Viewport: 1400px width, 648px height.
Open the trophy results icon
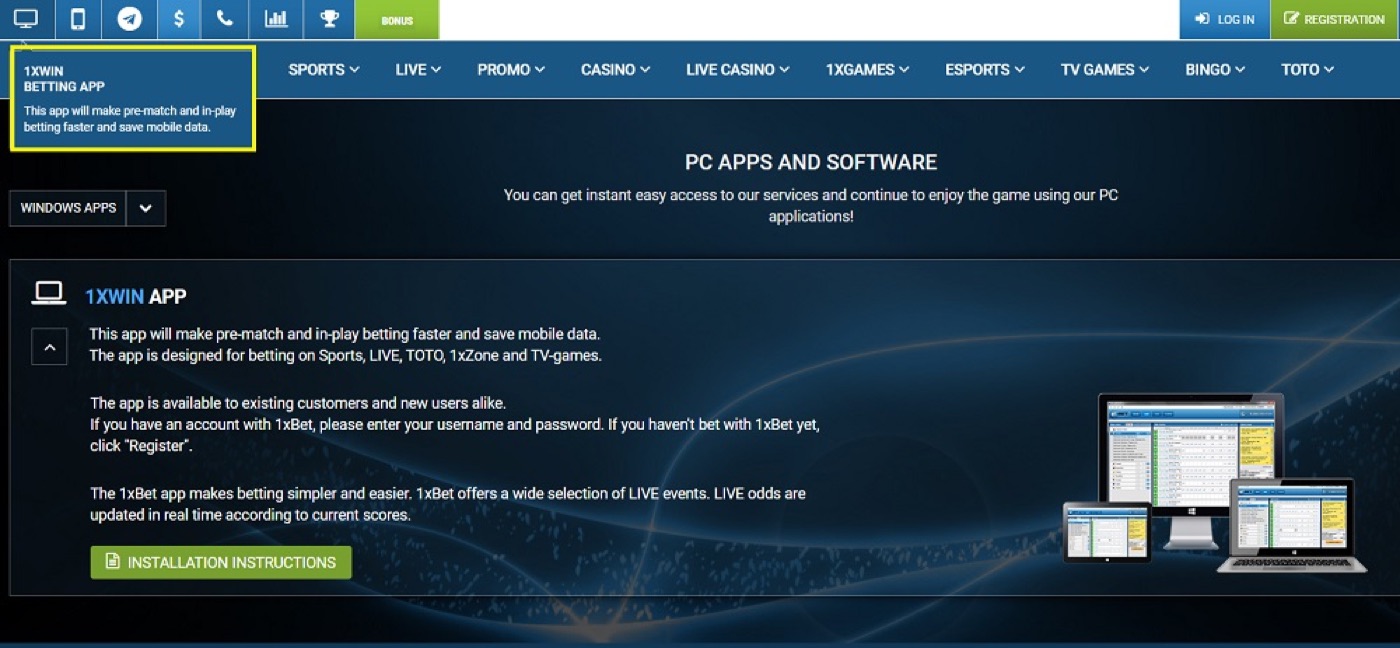(328, 19)
